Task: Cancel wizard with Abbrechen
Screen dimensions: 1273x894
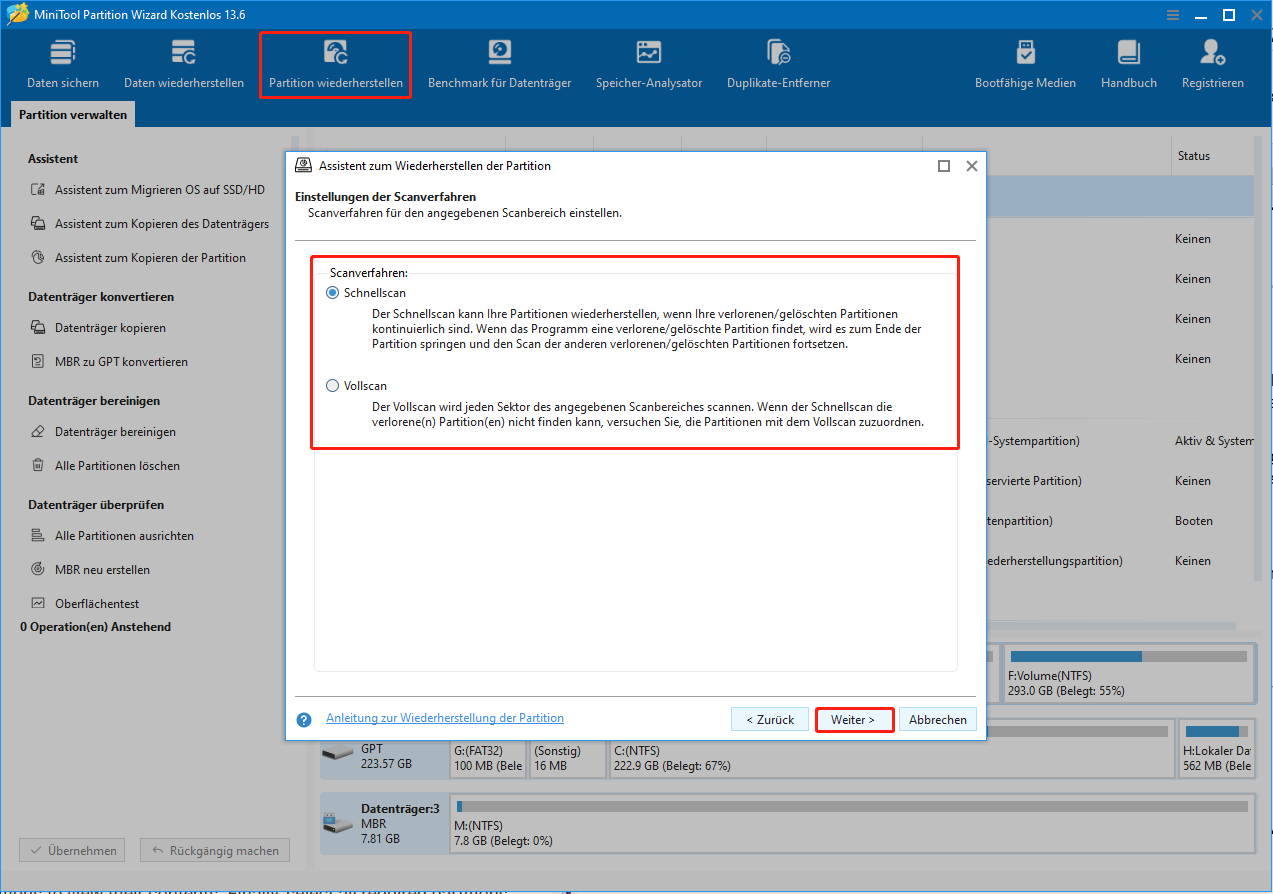Action: (938, 719)
